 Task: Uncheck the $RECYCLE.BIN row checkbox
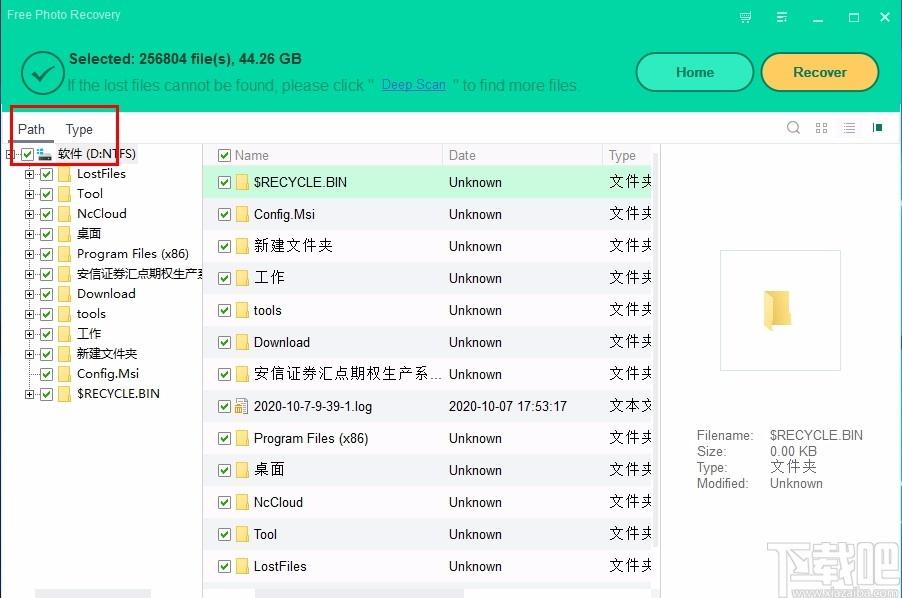224,183
